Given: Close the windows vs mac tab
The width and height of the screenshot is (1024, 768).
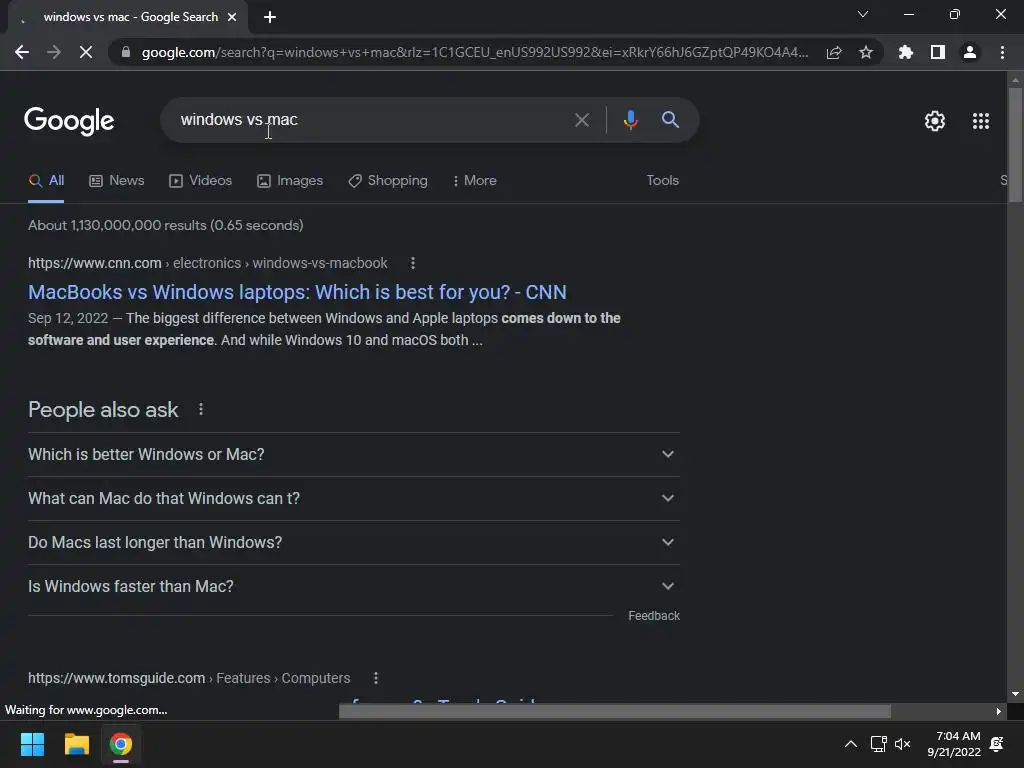Looking at the screenshot, I should click(232, 17).
